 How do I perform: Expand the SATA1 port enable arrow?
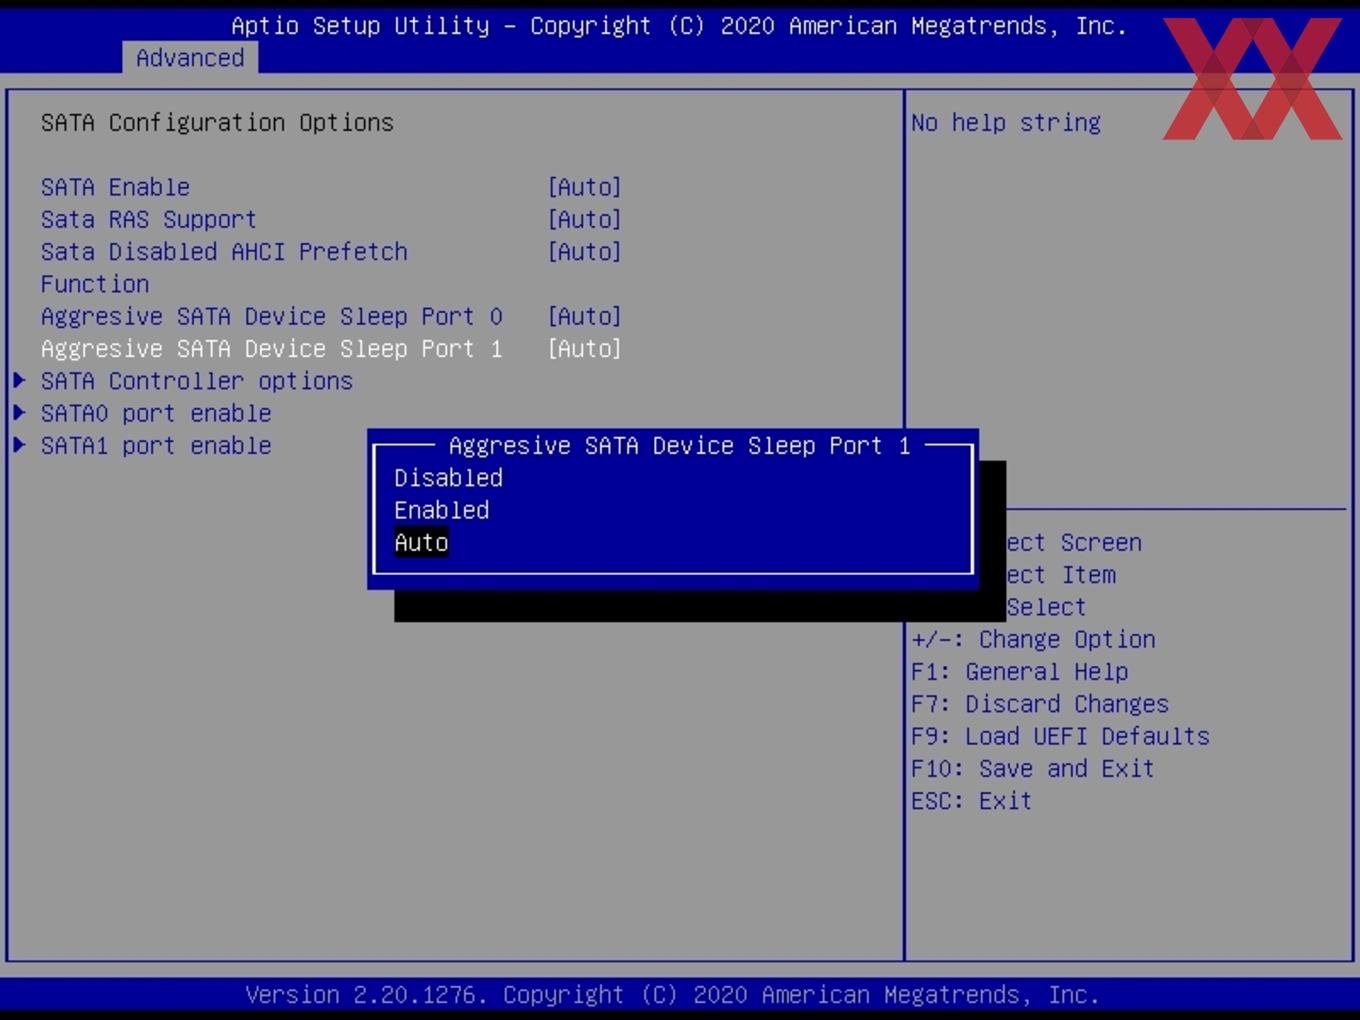(19, 444)
